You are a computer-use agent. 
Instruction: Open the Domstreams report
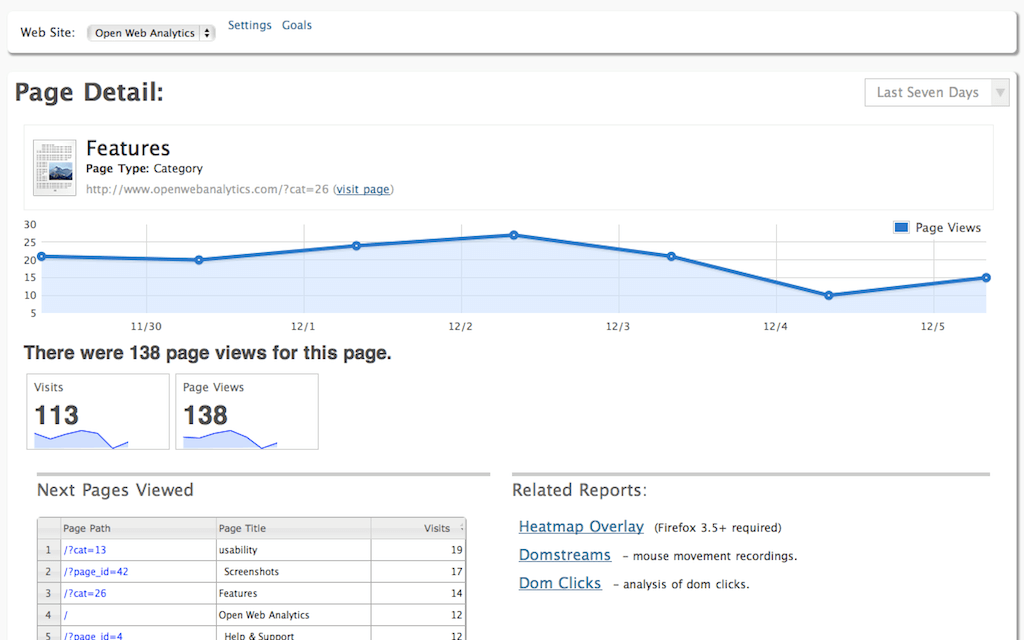(564, 555)
